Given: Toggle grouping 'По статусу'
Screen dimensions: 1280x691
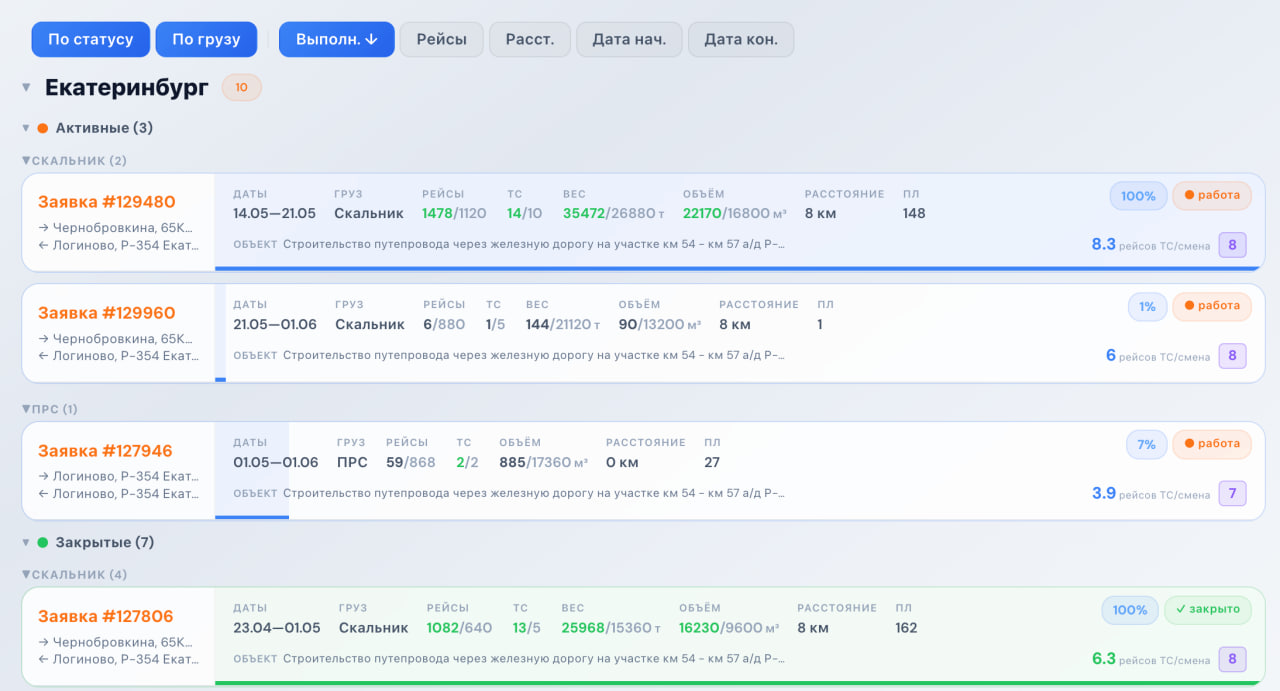Looking at the screenshot, I should [91, 39].
